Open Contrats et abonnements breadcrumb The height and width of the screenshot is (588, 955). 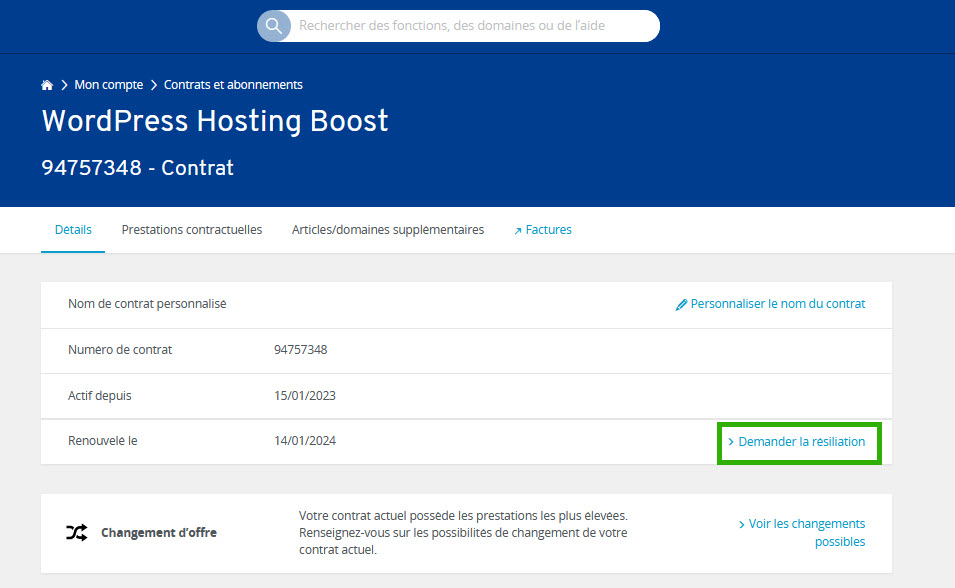pyautogui.click(x=233, y=85)
